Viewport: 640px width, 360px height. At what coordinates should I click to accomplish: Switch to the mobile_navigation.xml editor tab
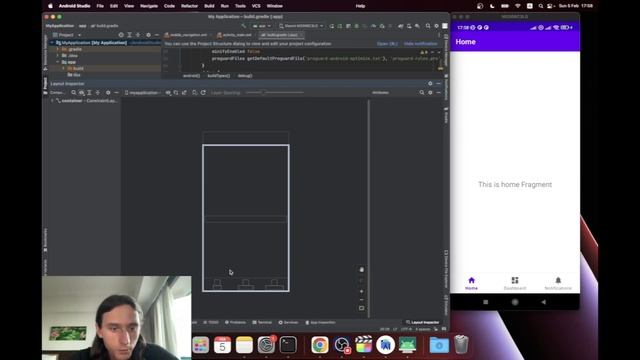pyautogui.click(x=186, y=35)
